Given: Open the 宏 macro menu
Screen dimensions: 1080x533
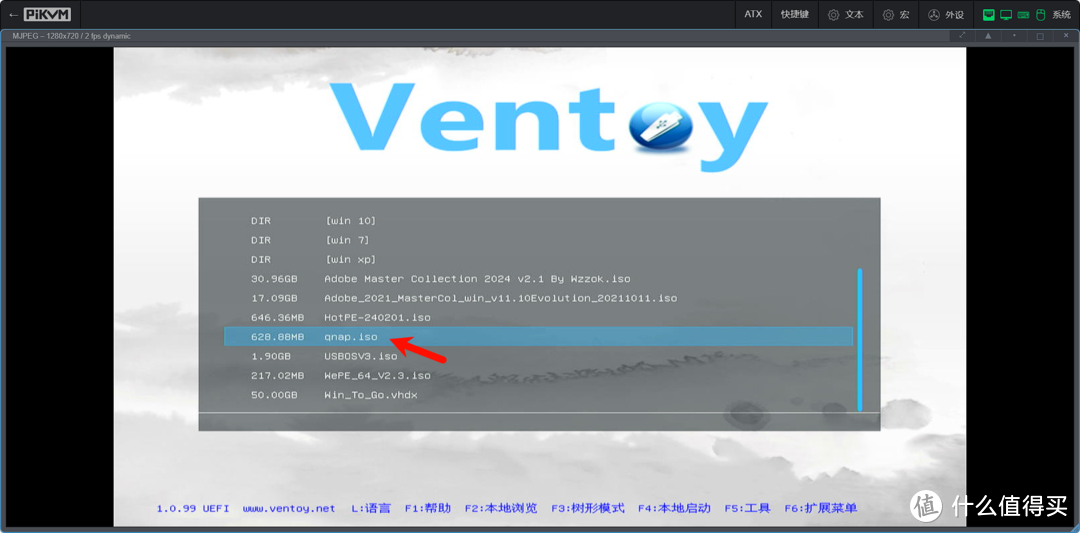Looking at the screenshot, I should click(x=895, y=14).
